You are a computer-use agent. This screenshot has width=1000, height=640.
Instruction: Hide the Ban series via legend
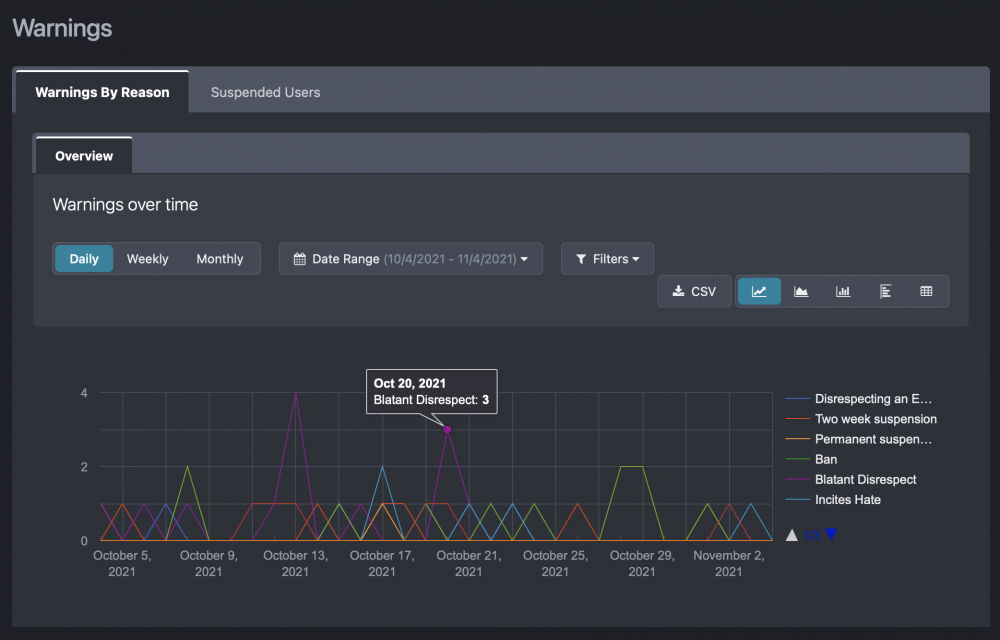coord(825,459)
